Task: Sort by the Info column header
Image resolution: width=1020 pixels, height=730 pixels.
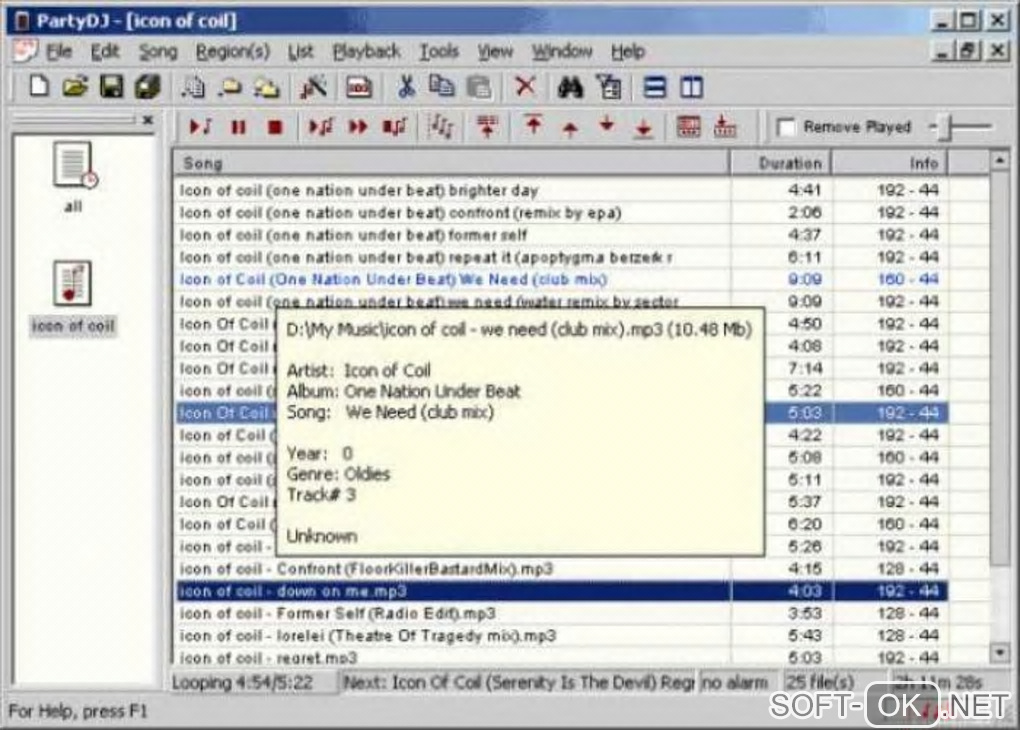Action: pyautogui.click(x=890, y=163)
